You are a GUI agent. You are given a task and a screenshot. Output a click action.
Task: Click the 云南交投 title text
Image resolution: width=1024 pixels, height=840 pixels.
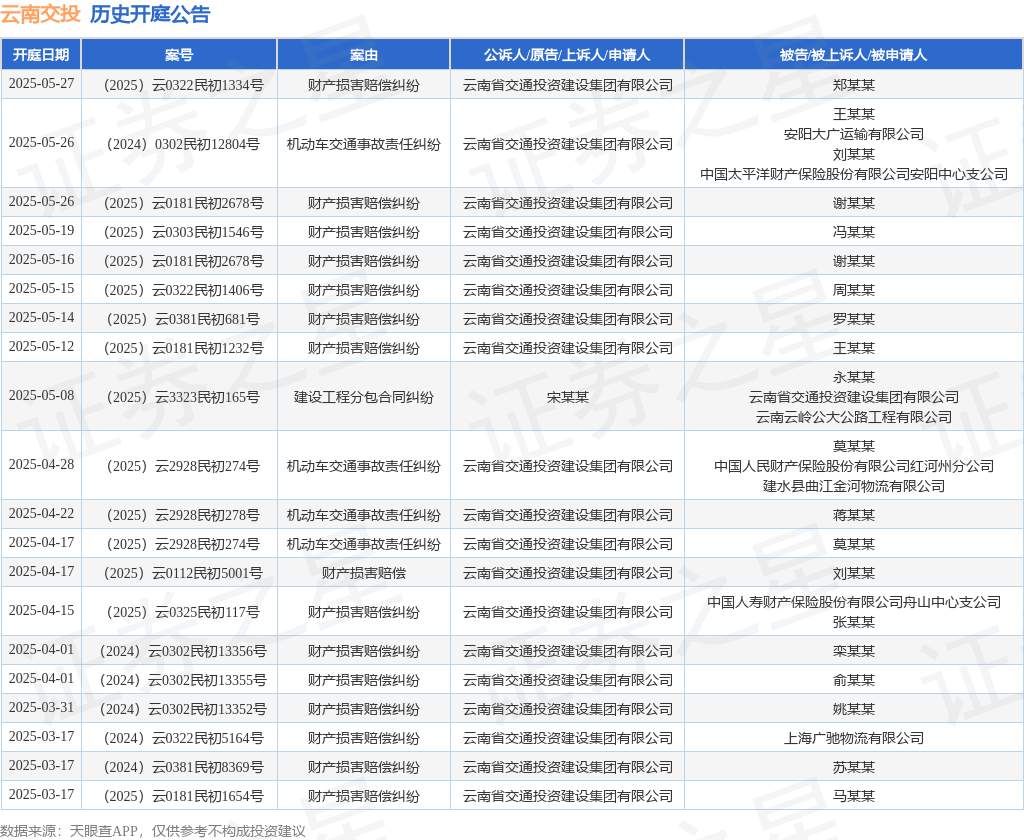click(40, 14)
